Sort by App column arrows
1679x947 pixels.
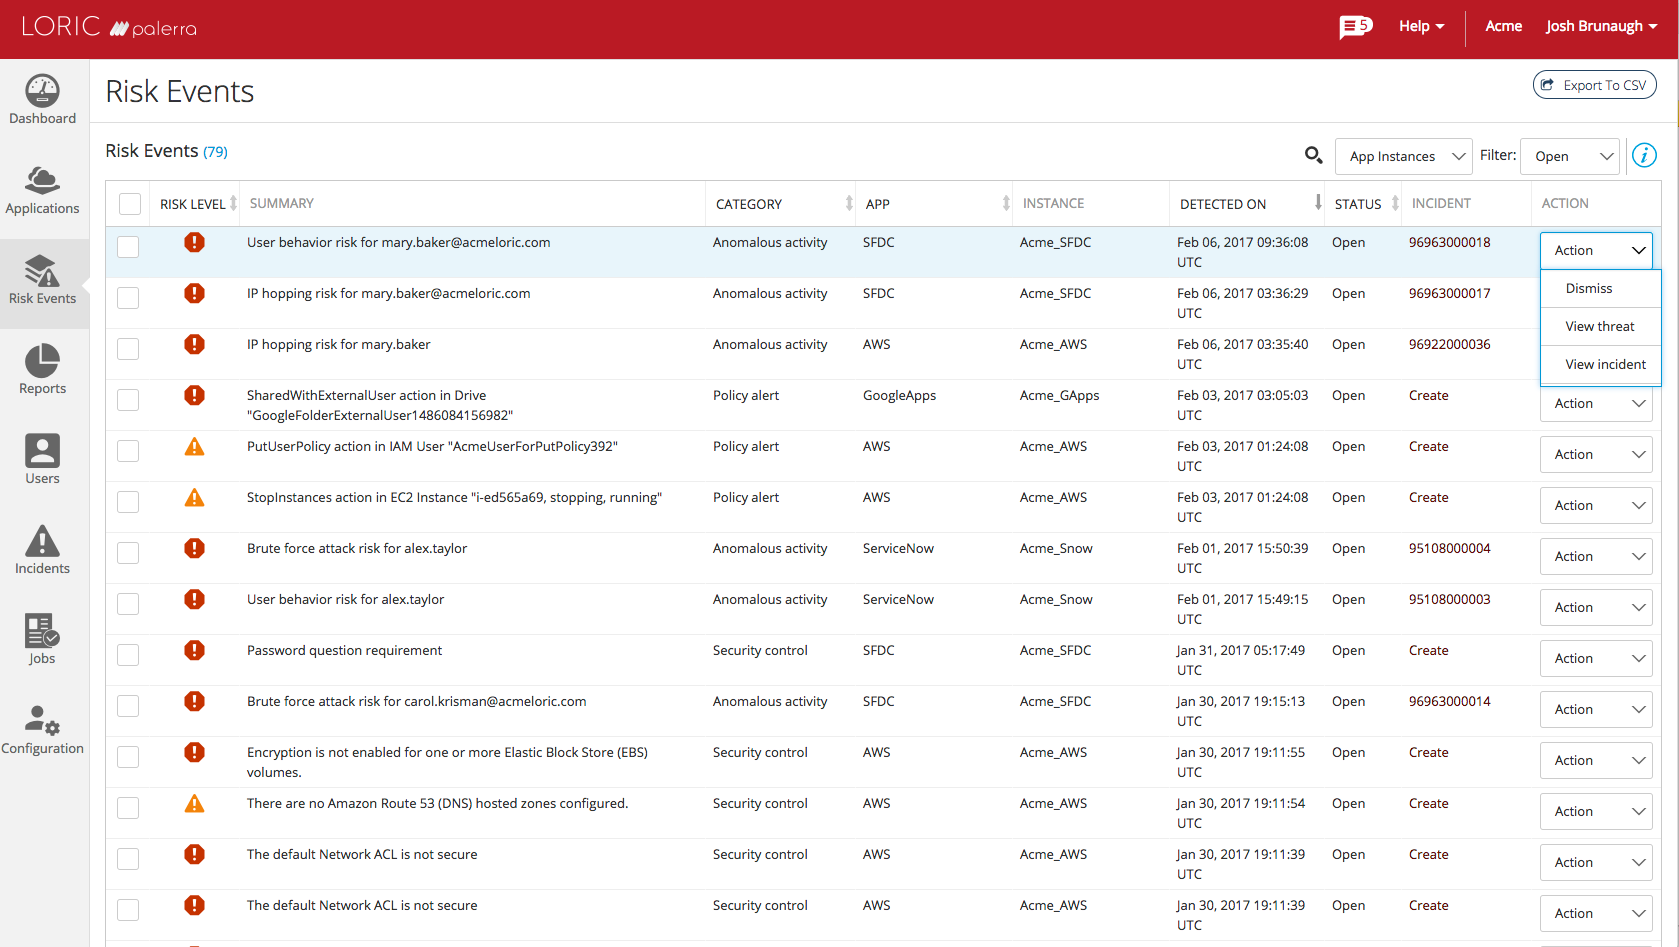tap(1006, 203)
